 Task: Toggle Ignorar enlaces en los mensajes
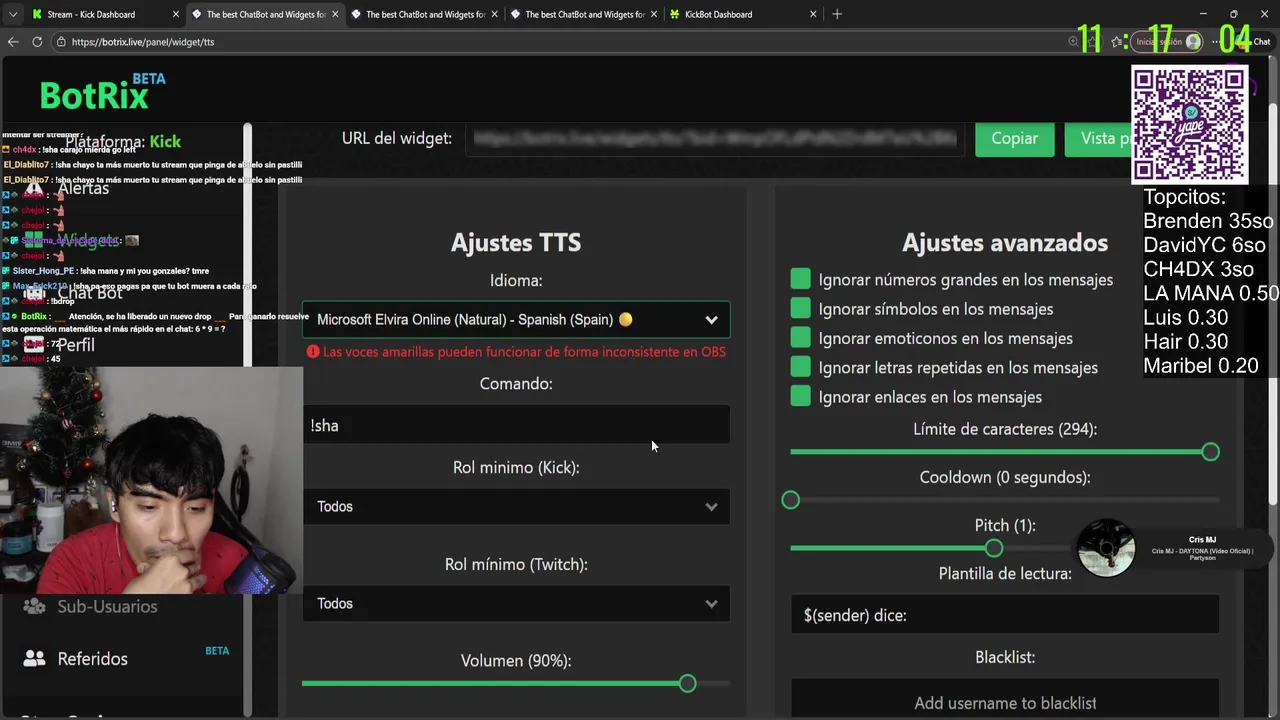pyautogui.click(x=800, y=396)
